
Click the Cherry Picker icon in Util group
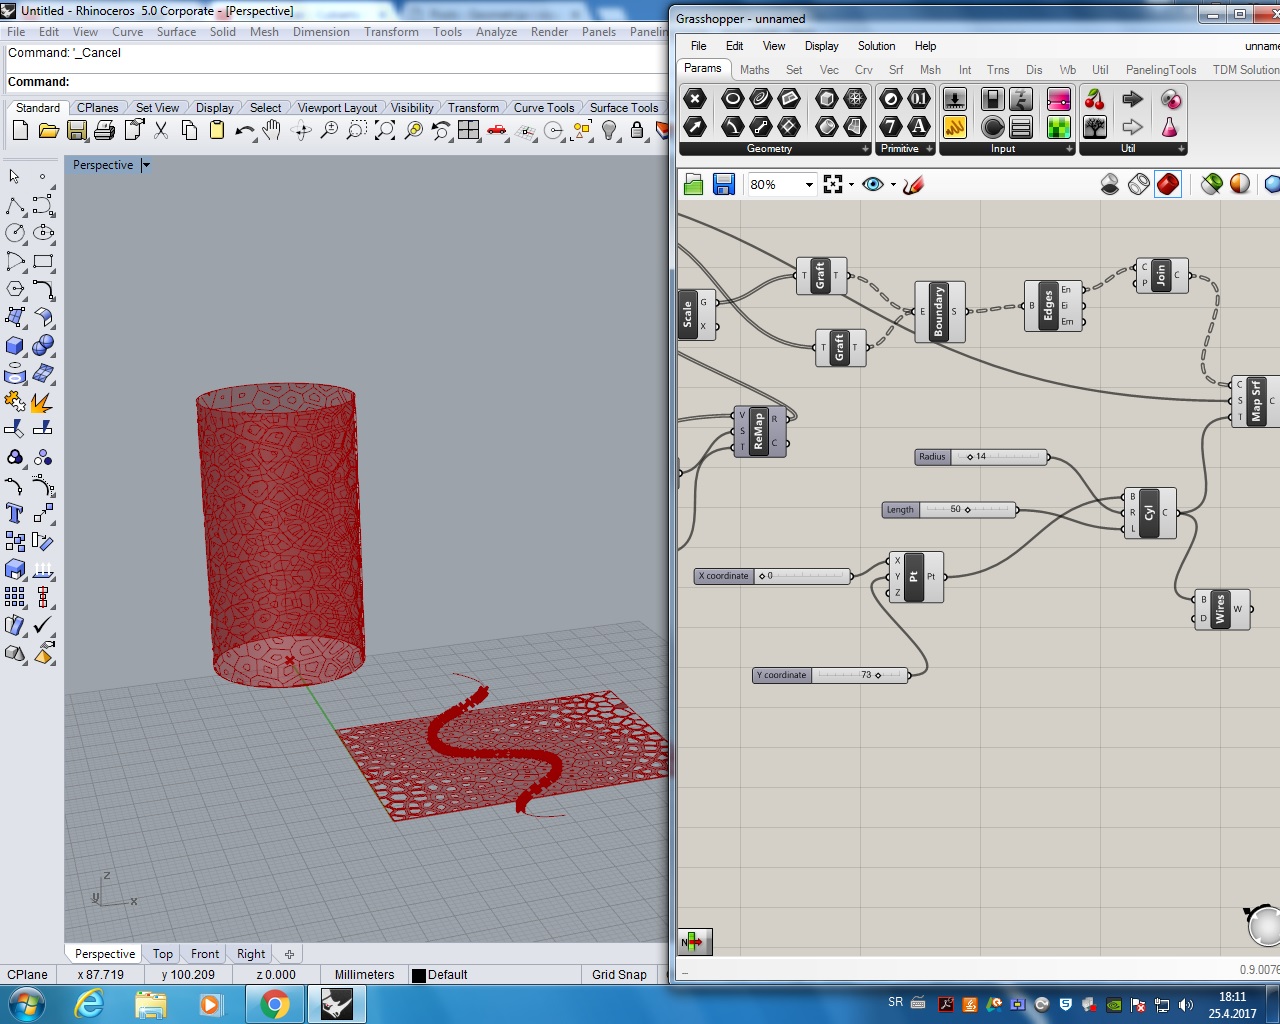pos(1095,98)
